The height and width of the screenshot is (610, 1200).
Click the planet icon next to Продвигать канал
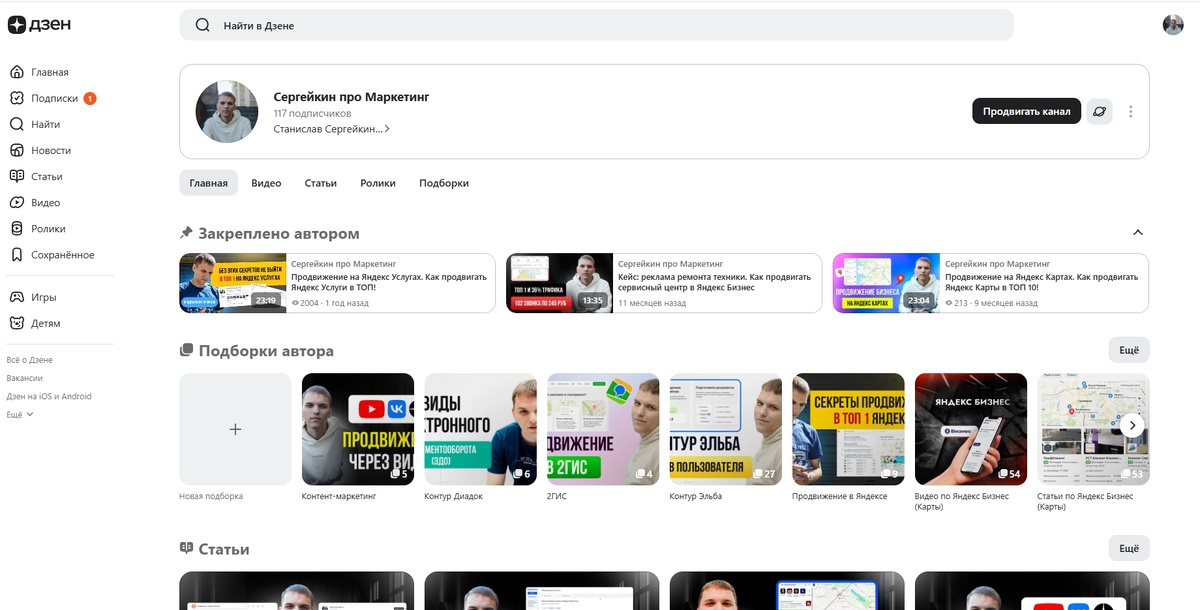click(x=1099, y=111)
